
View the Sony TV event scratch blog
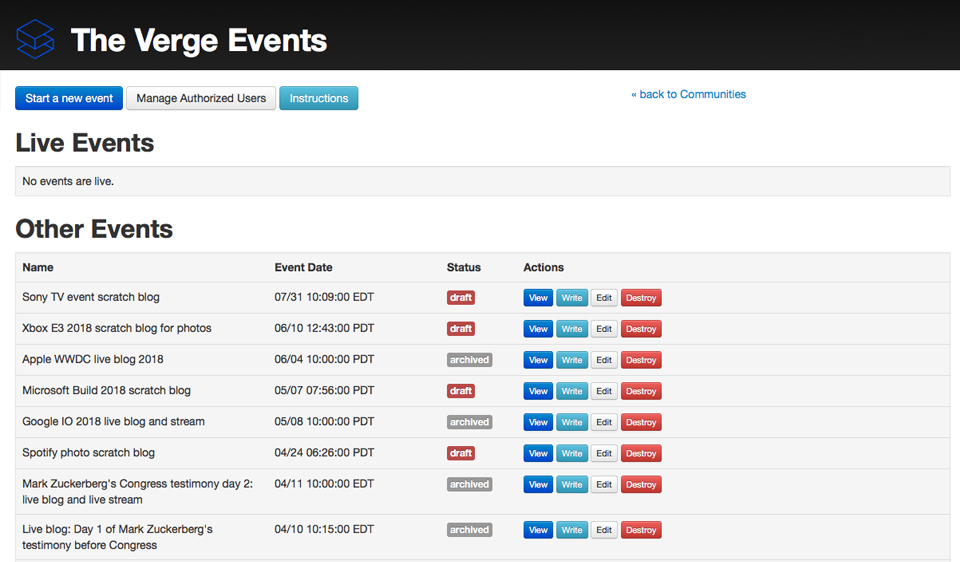point(538,298)
